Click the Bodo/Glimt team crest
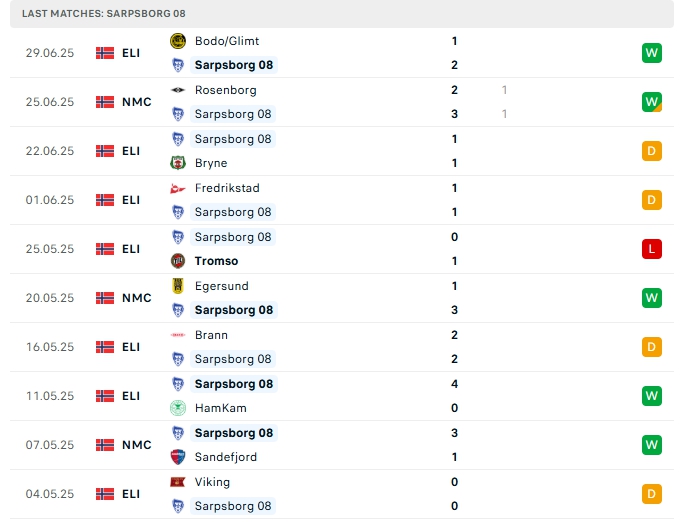 click(178, 41)
